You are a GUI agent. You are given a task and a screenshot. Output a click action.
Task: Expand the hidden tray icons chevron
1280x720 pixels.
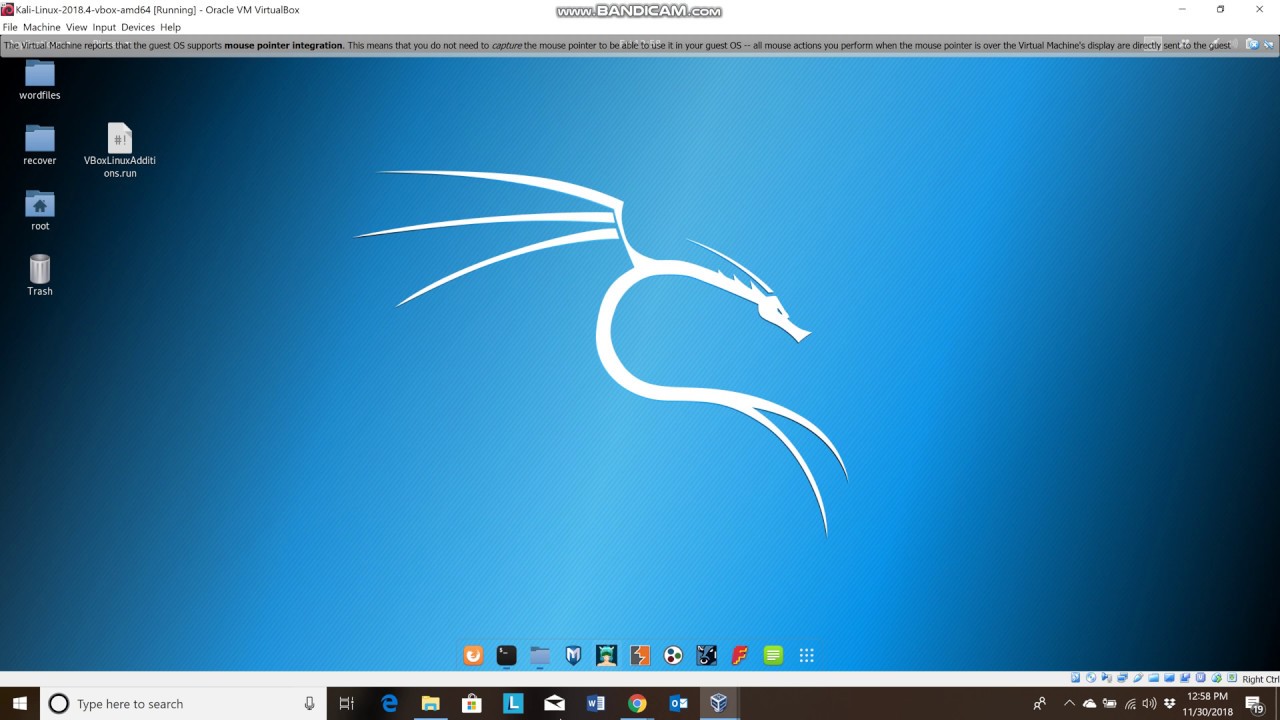point(1070,704)
